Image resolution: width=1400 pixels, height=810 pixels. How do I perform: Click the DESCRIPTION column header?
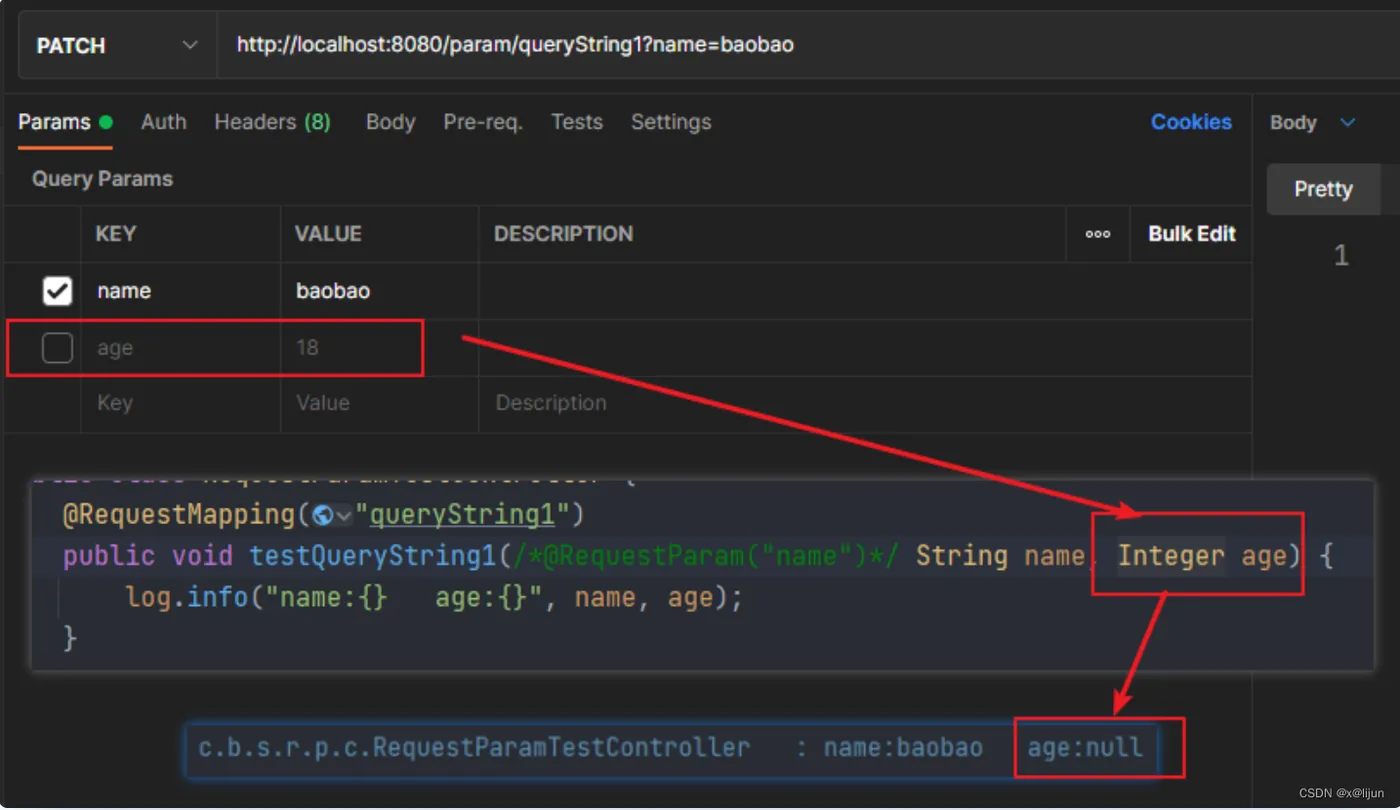[563, 234]
